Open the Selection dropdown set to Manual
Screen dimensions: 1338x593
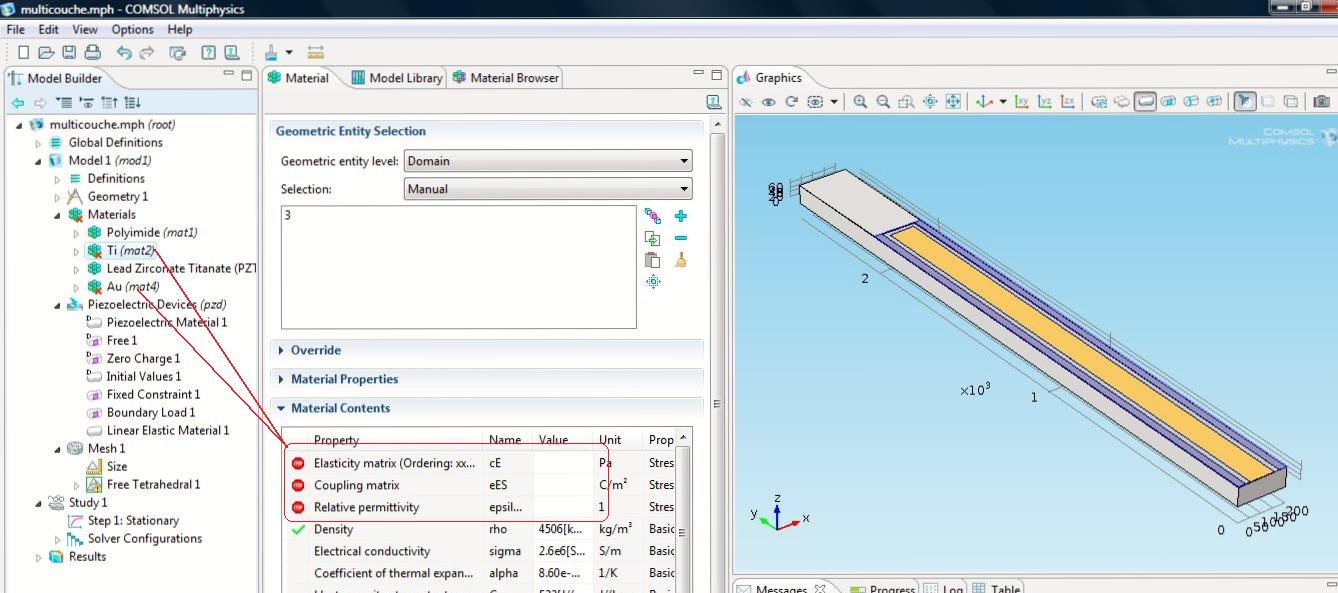pyautogui.click(x=547, y=189)
